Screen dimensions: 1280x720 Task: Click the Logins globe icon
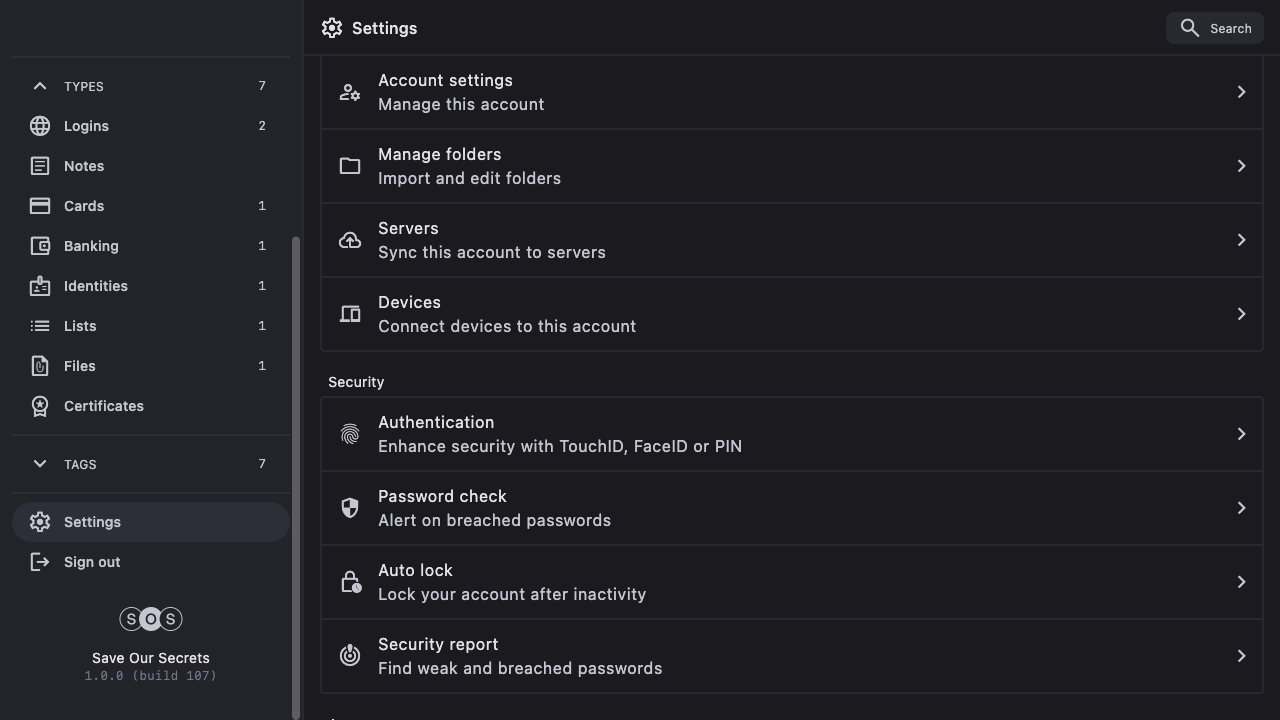(x=40, y=126)
